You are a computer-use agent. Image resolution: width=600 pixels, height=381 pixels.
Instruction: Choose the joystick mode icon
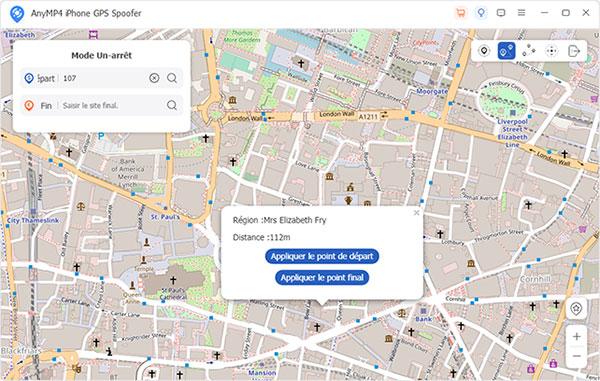tap(551, 50)
